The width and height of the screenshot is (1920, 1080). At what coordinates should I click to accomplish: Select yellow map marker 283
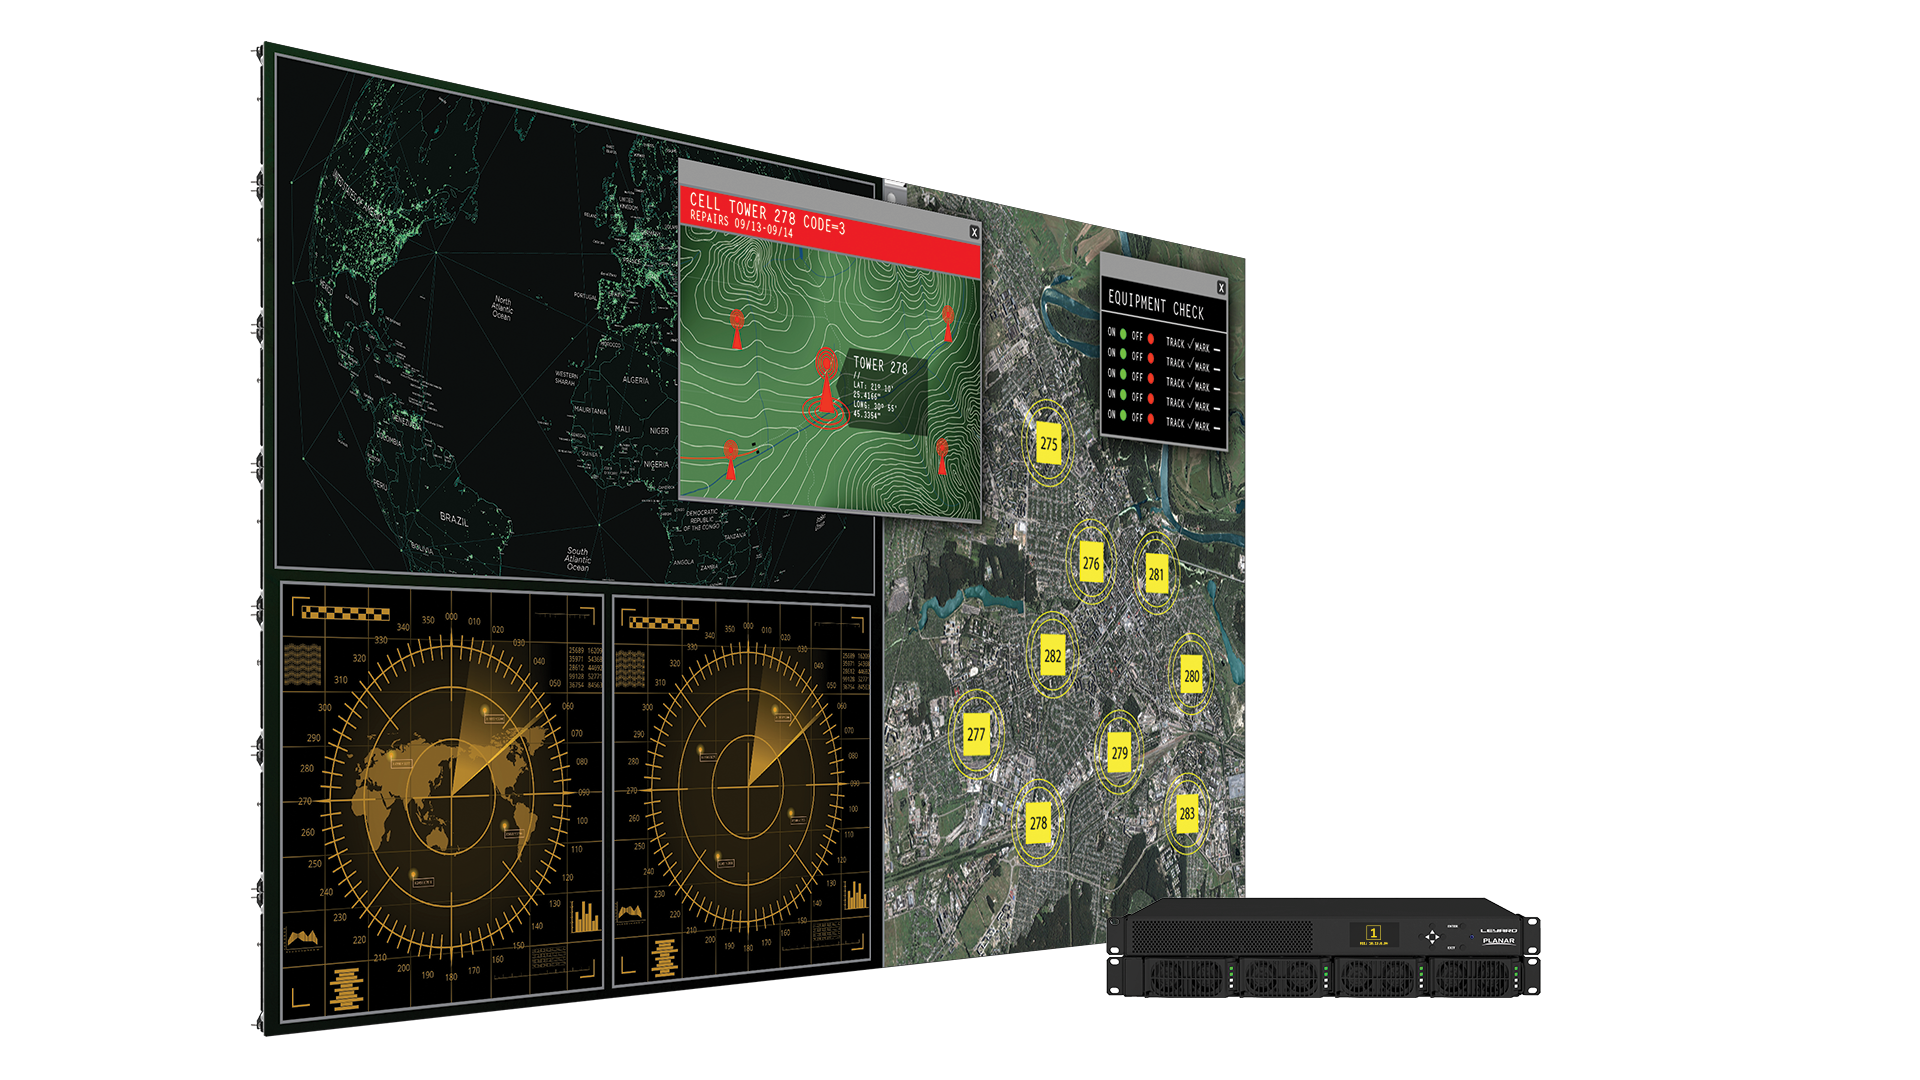tap(1187, 813)
